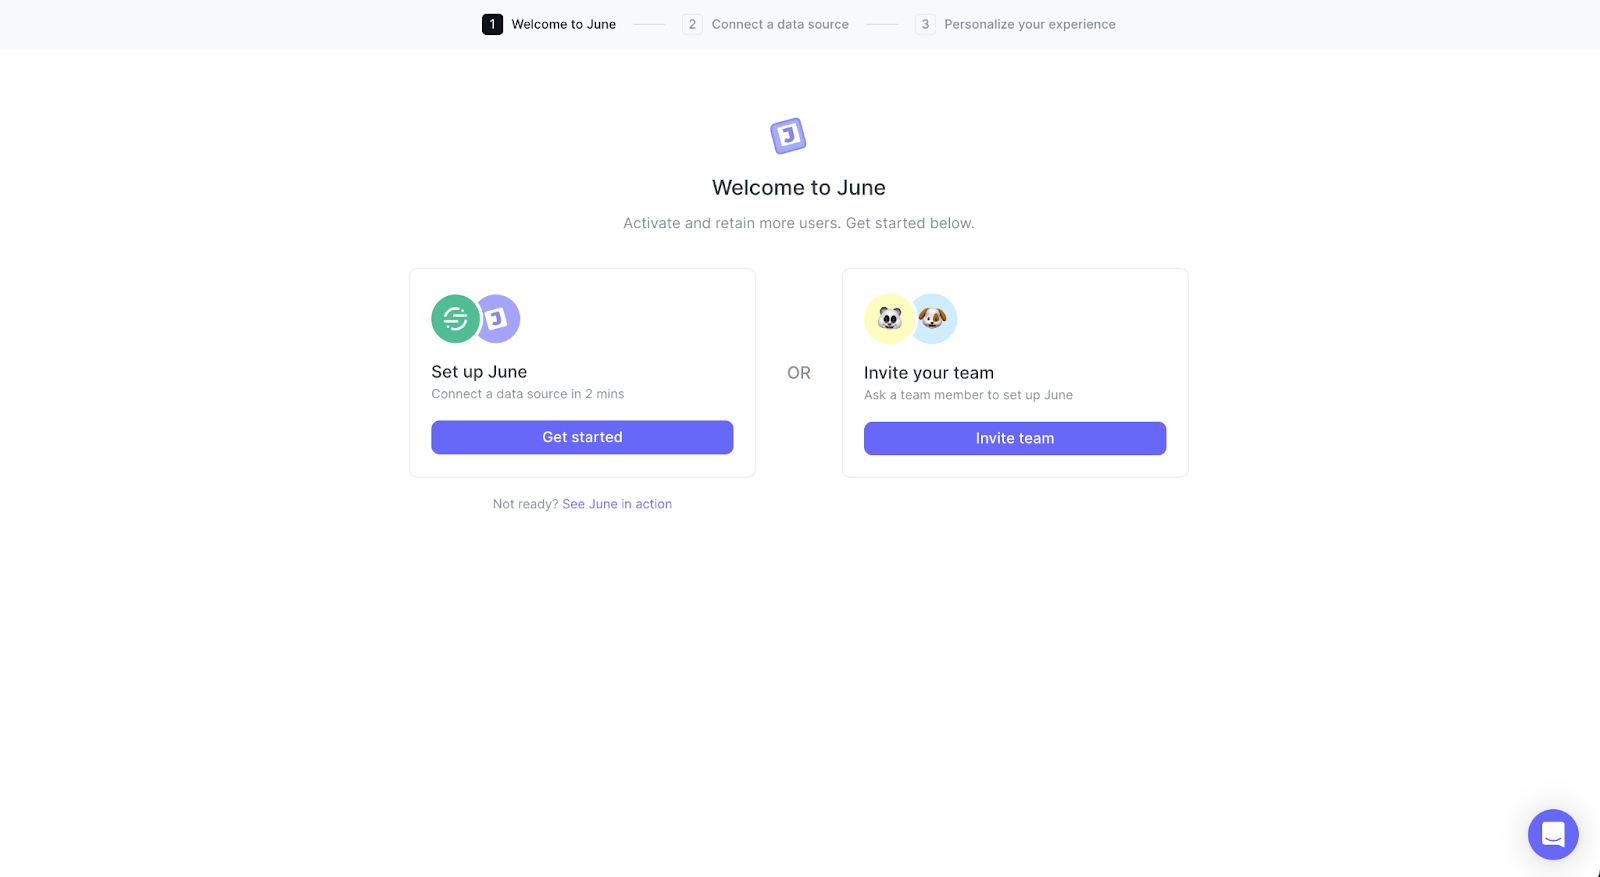Click the Get started button
The height and width of the screenshot is (877, 1600).
582,437
